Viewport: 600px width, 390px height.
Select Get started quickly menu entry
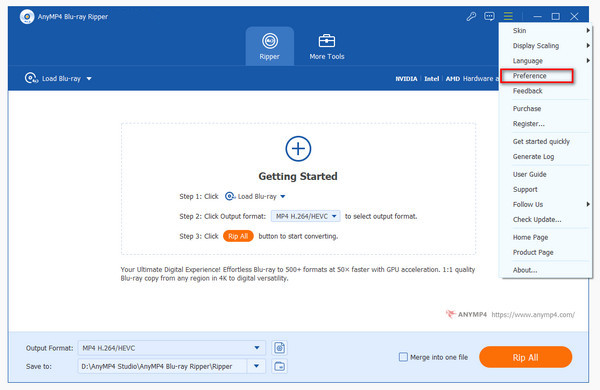point(546,142)
